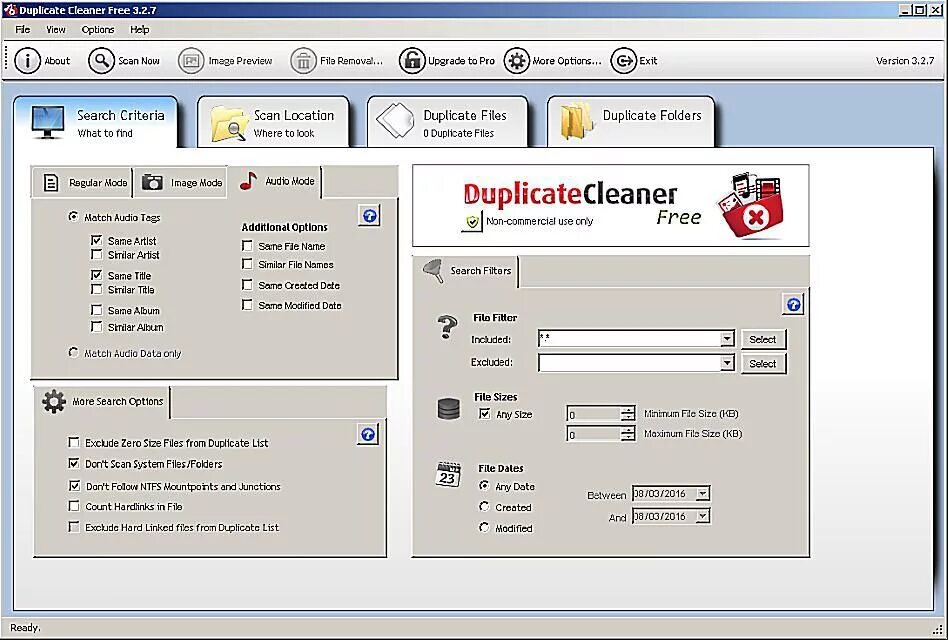Open the Options menu
The image size is (948, 640).
tap(97, 29)
